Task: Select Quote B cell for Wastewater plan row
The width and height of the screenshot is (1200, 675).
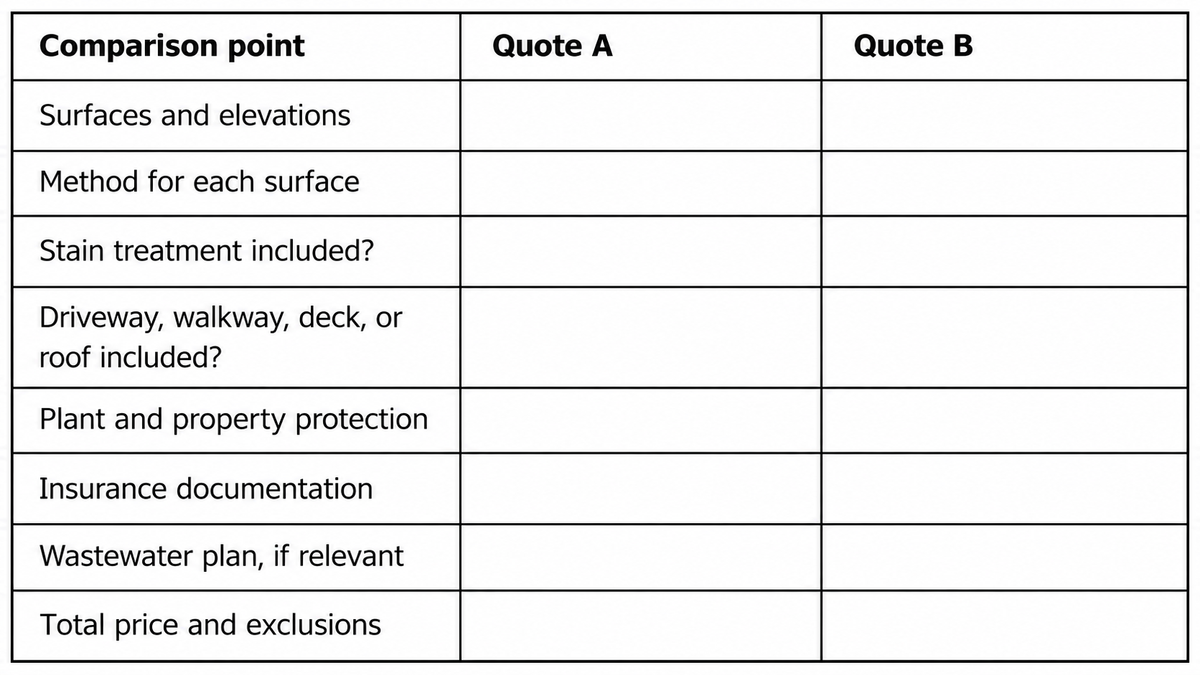Action: tap(1004, 557)
